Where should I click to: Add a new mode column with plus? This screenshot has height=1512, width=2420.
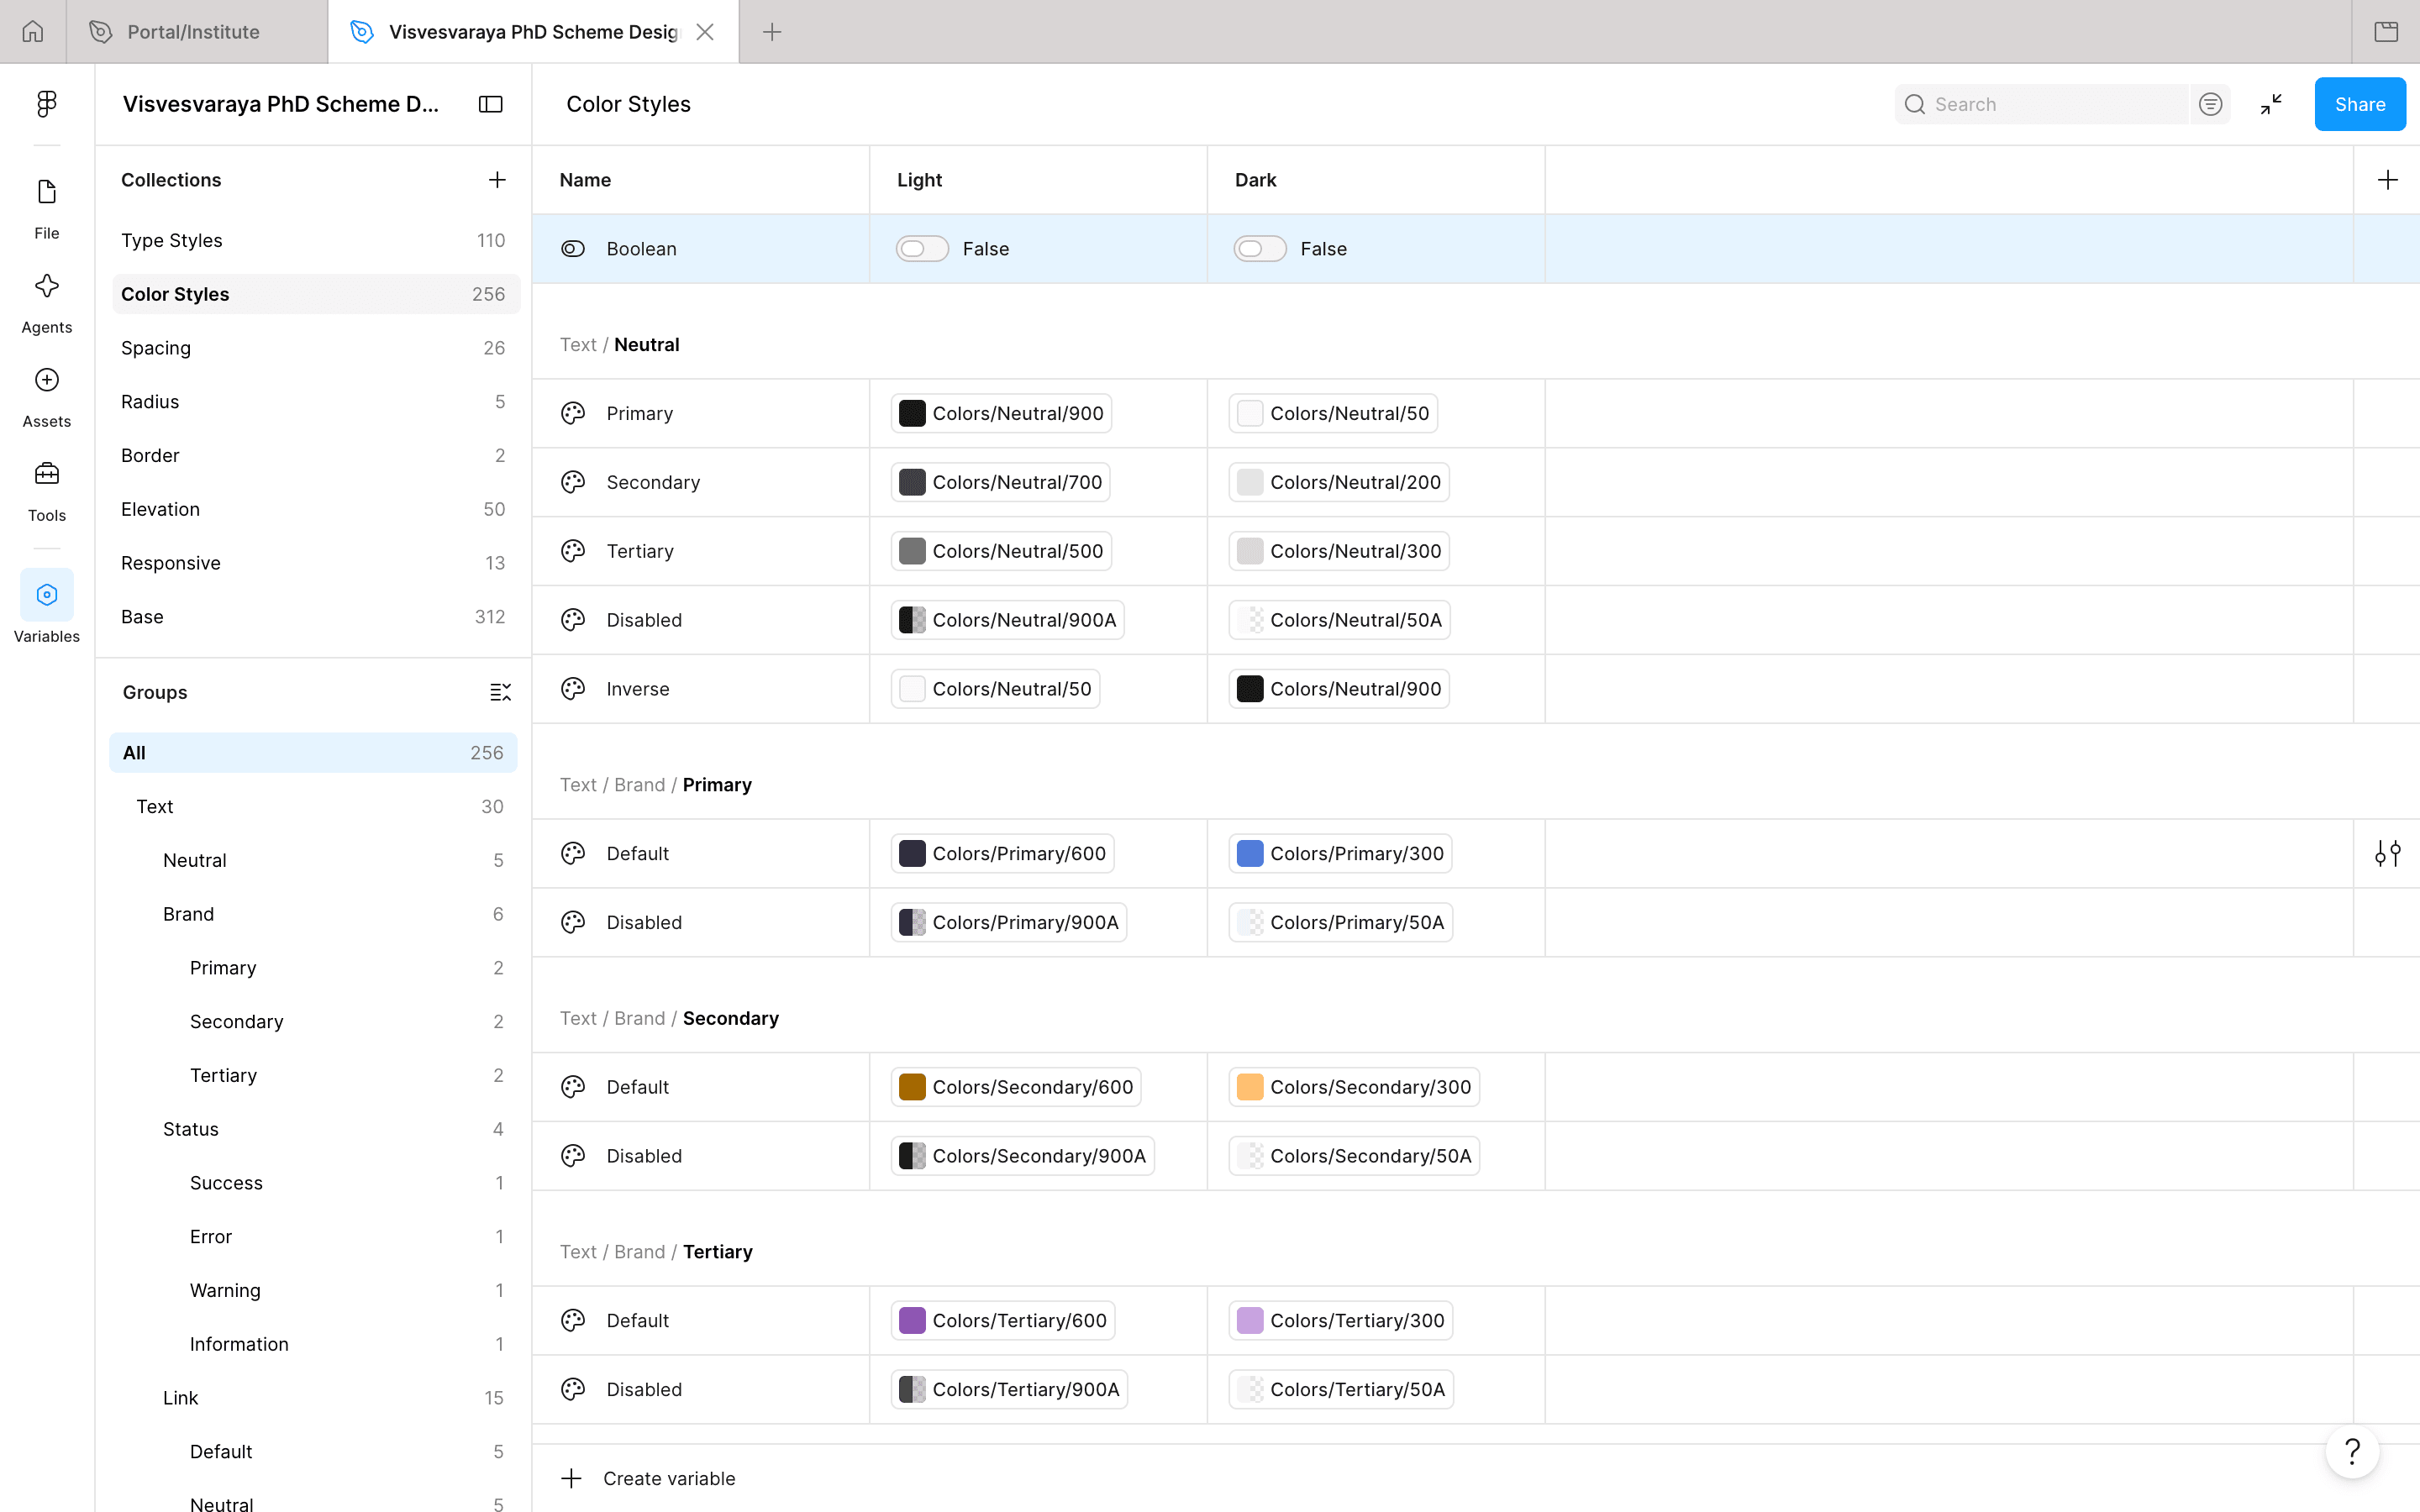pyautogui.click(x=2387, y=179)
